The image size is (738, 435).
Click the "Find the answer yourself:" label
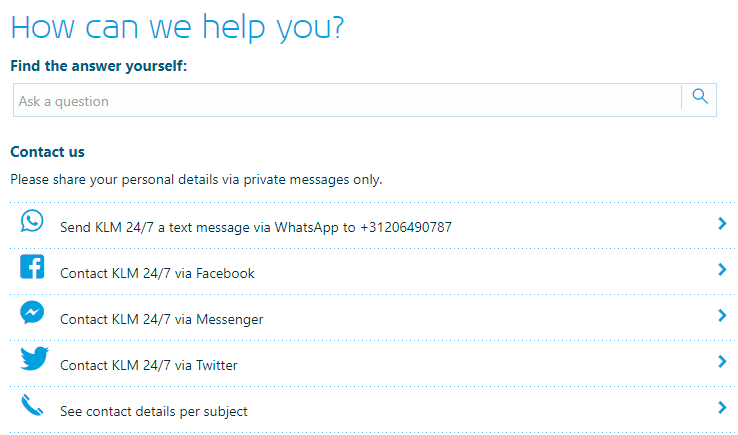(x=99, y=66)
